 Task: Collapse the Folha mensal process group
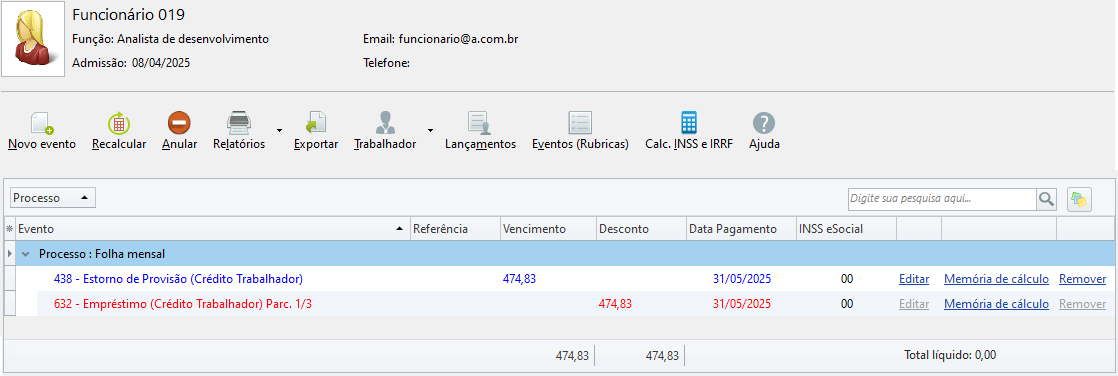click(26, 254)
